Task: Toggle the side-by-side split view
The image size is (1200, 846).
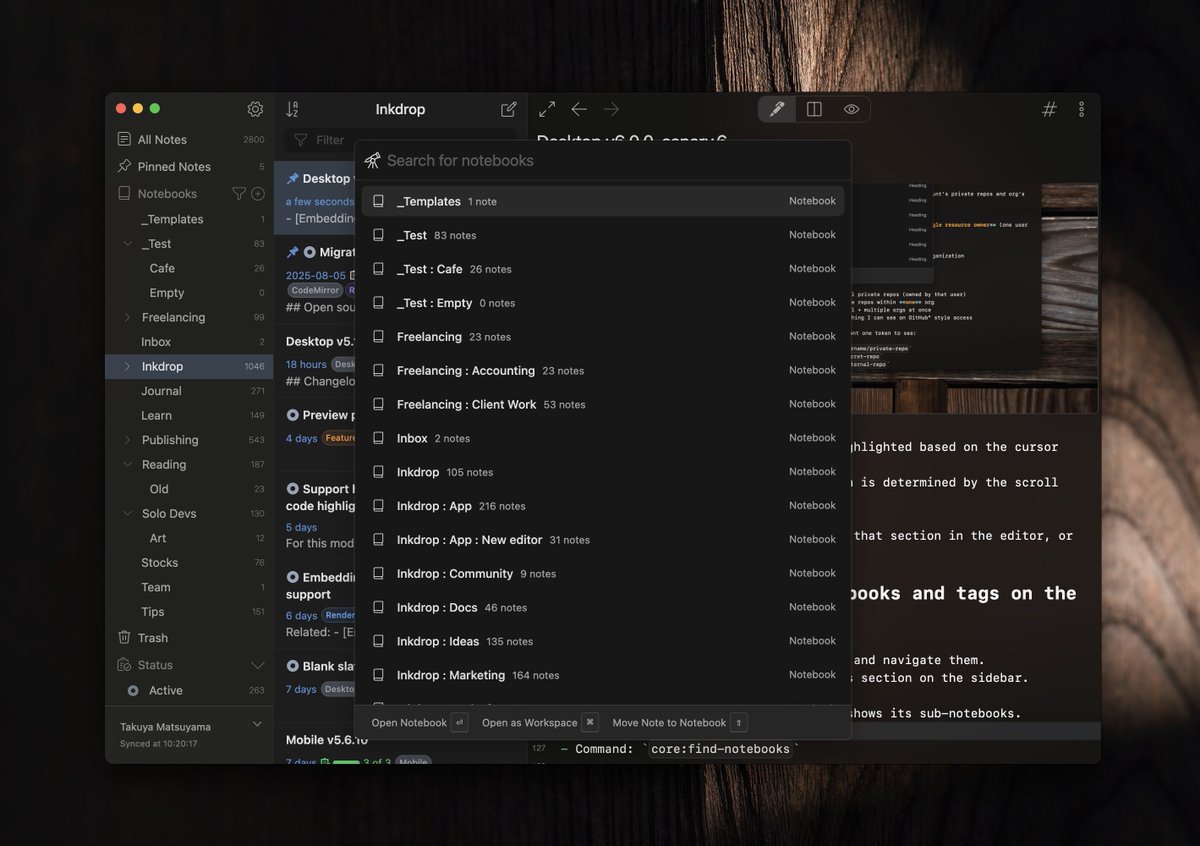Action: coord(814,108)
